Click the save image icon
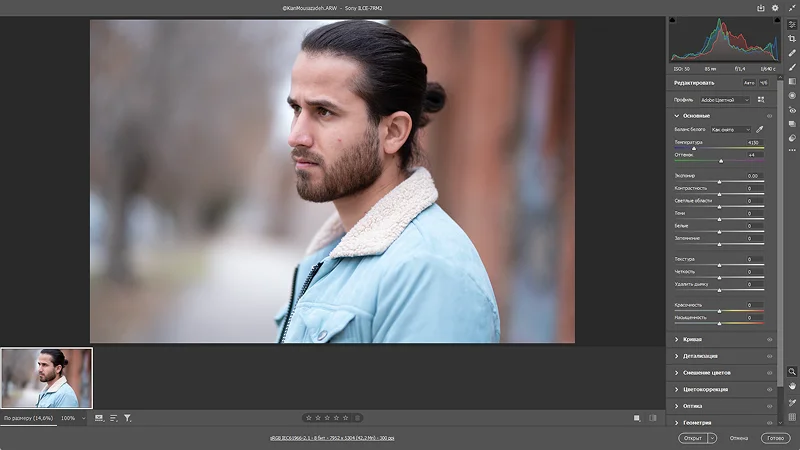This screenshot has height=450, width=800. tap(761, 8)
